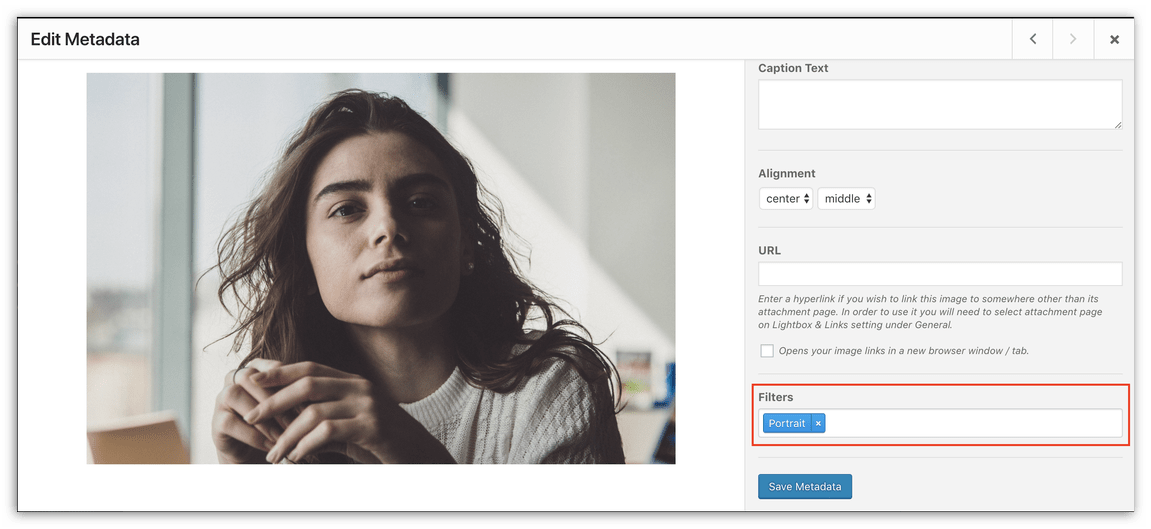Click the Alignment section label
The height and width of the screenshot is (529, 1151).
coord(787,174)
